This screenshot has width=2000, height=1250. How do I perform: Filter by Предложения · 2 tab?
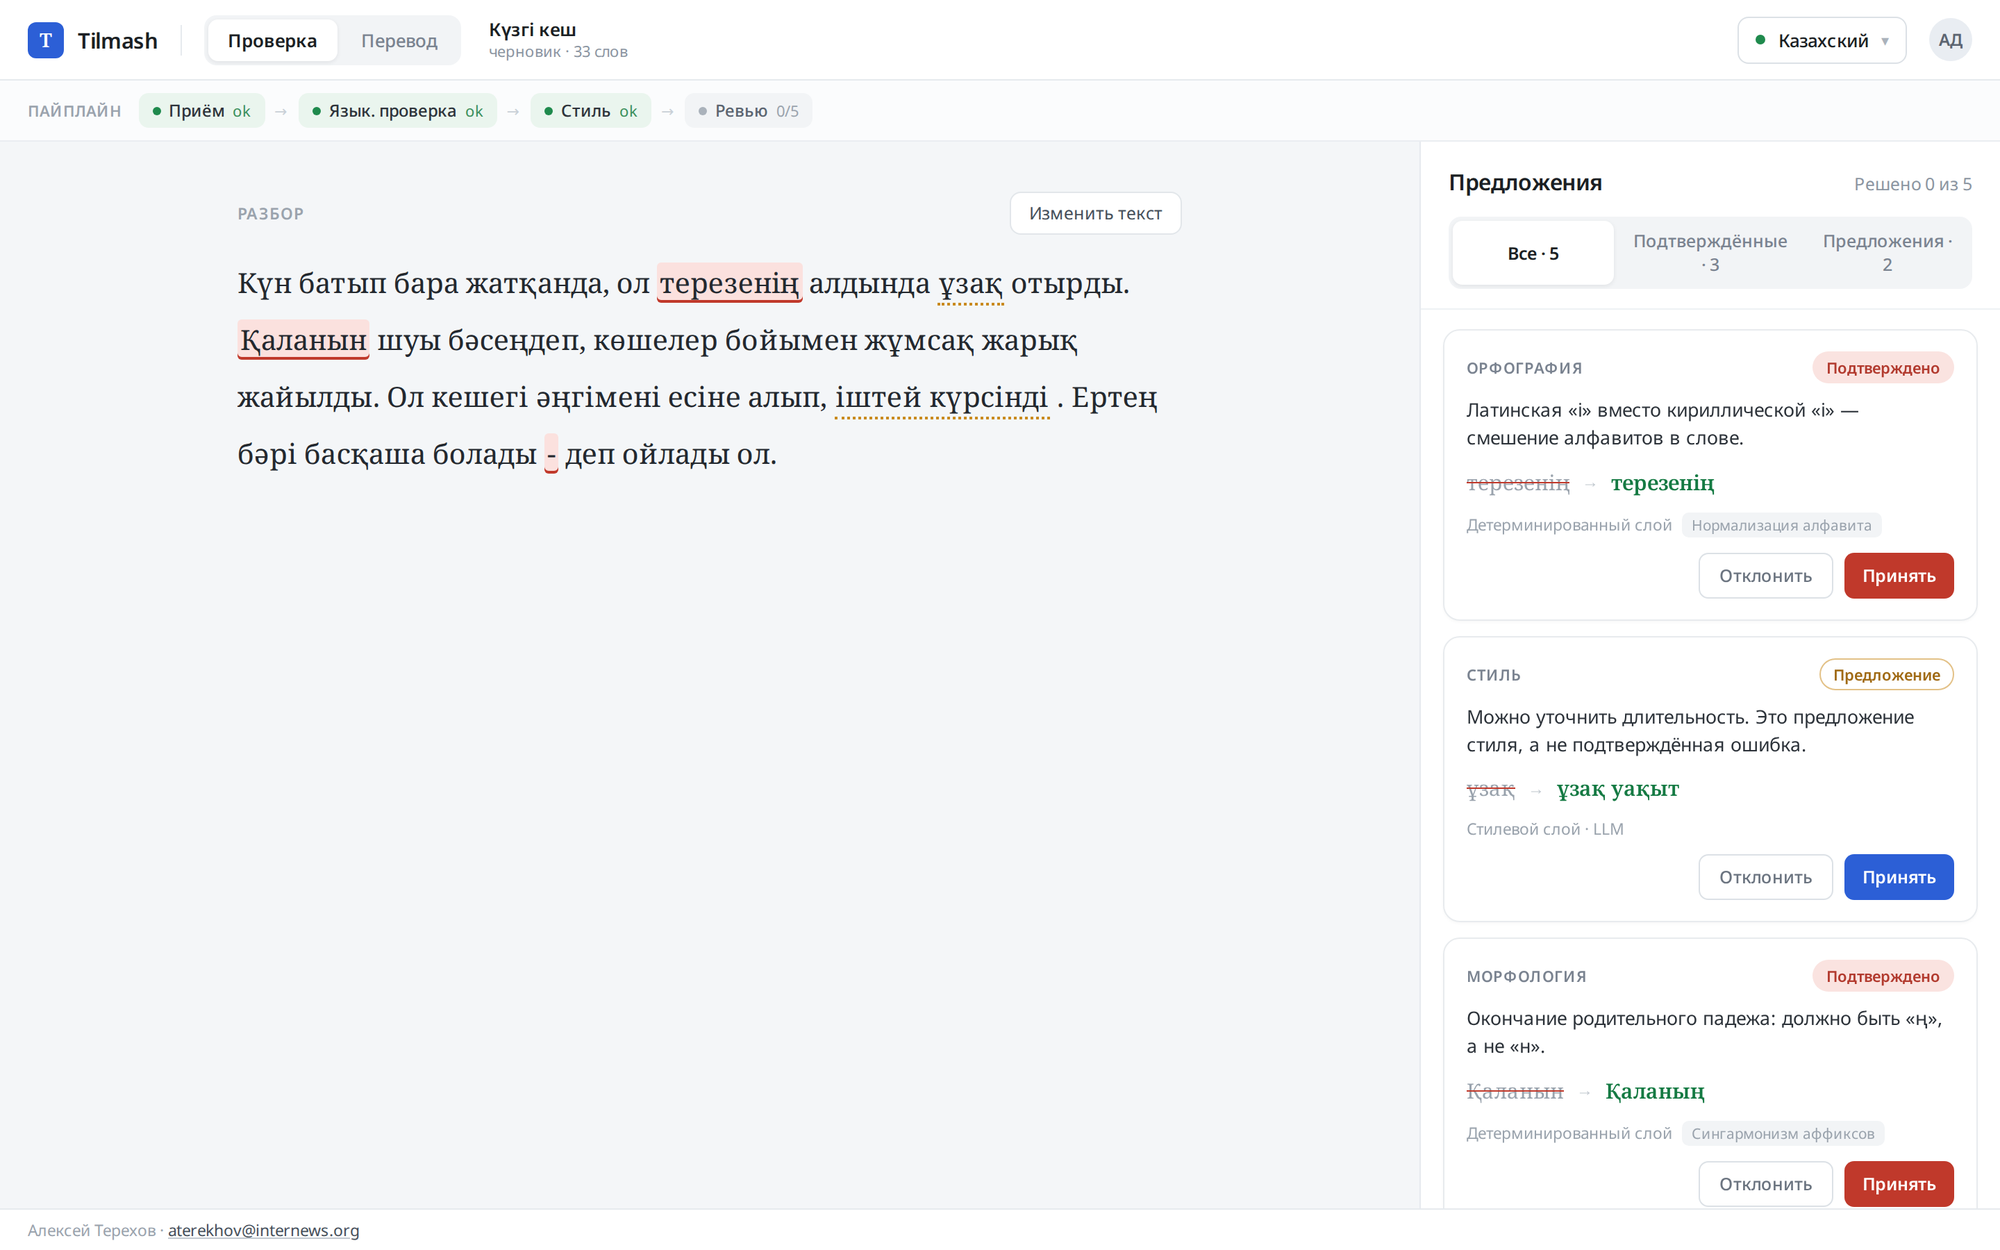coord(1887,253)
